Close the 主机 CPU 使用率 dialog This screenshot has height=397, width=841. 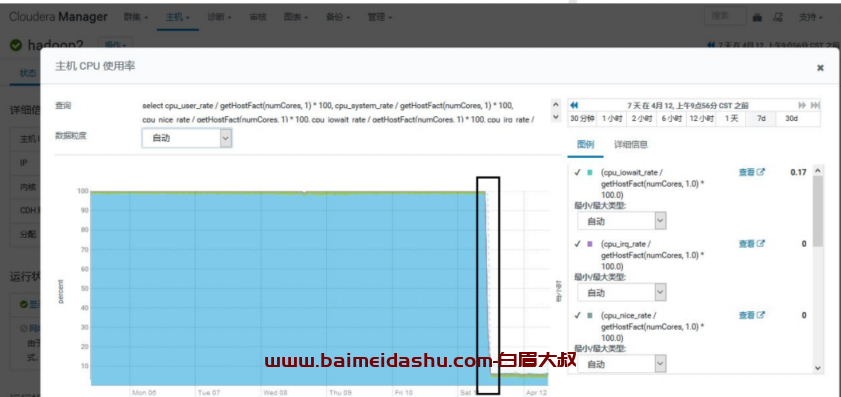click(820, 68)
